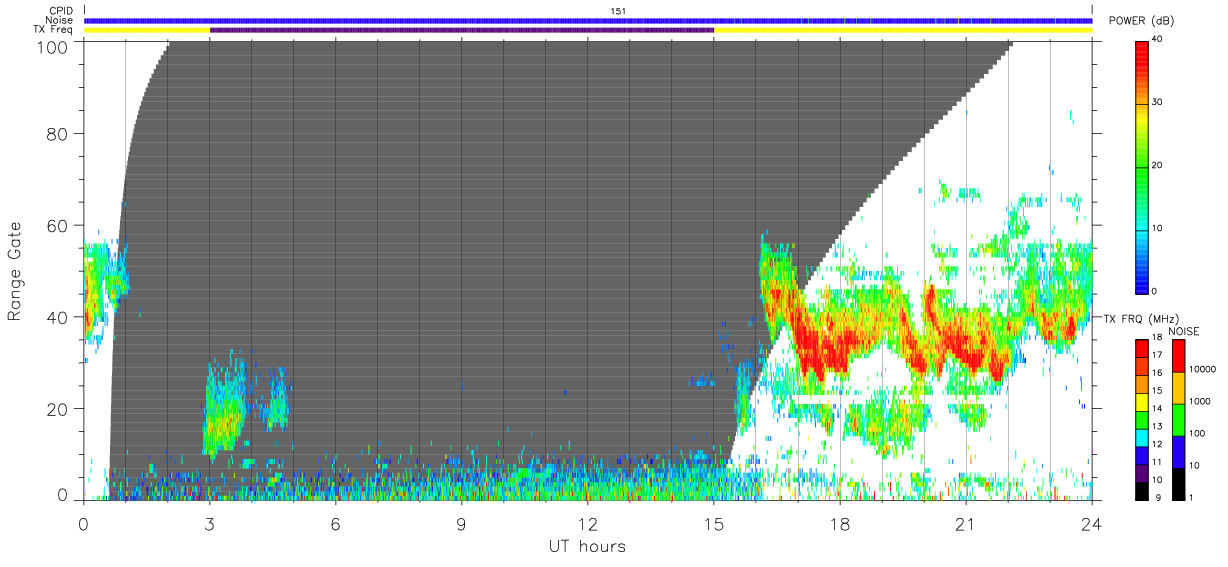Click the 0 tick on the POWER colorbar
This screenshot has height=567, width=1228.
point(1155,291)
